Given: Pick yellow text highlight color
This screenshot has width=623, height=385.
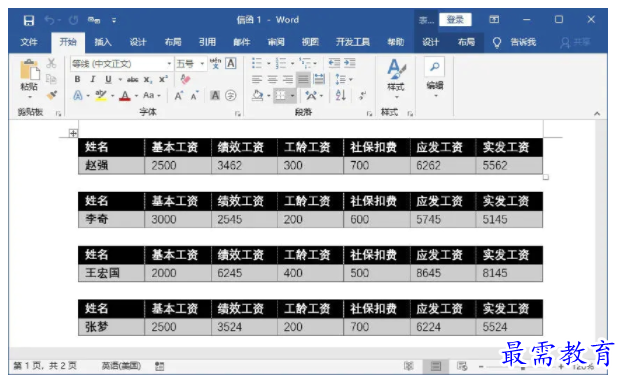Looking at the screenshot, I should (x=101, y=95).
